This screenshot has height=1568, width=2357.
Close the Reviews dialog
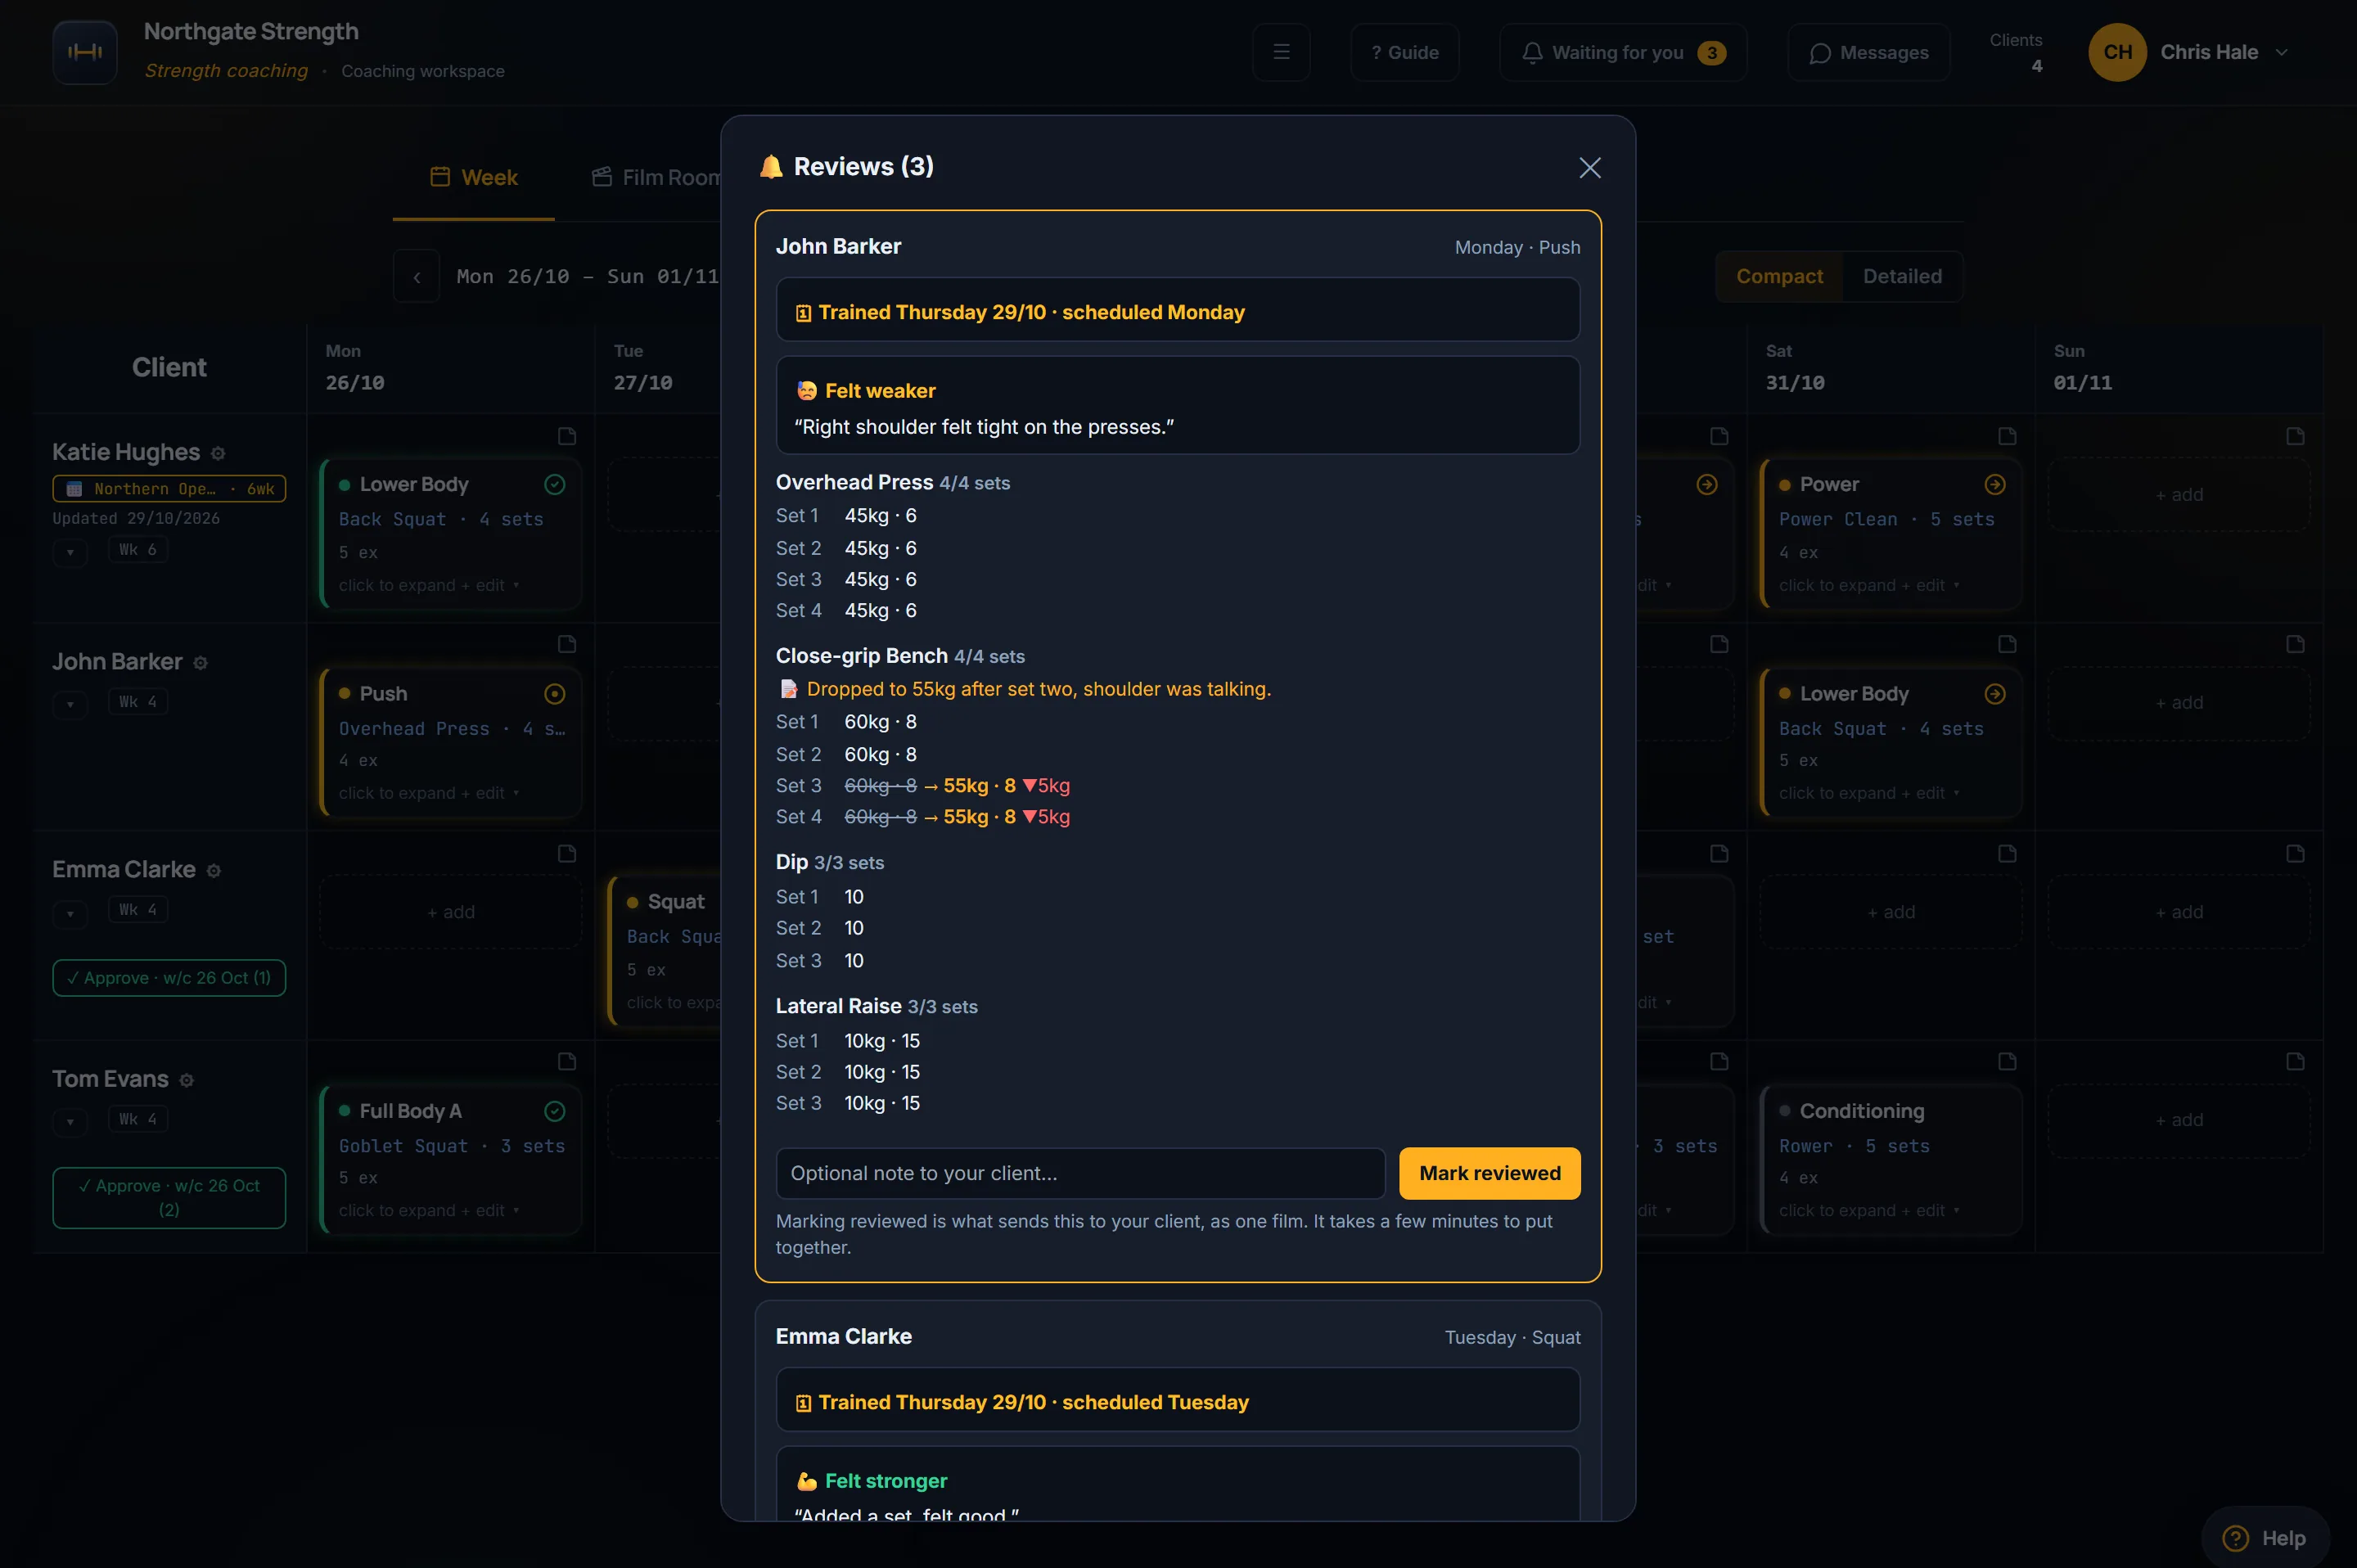click(x=1589, y=167)
